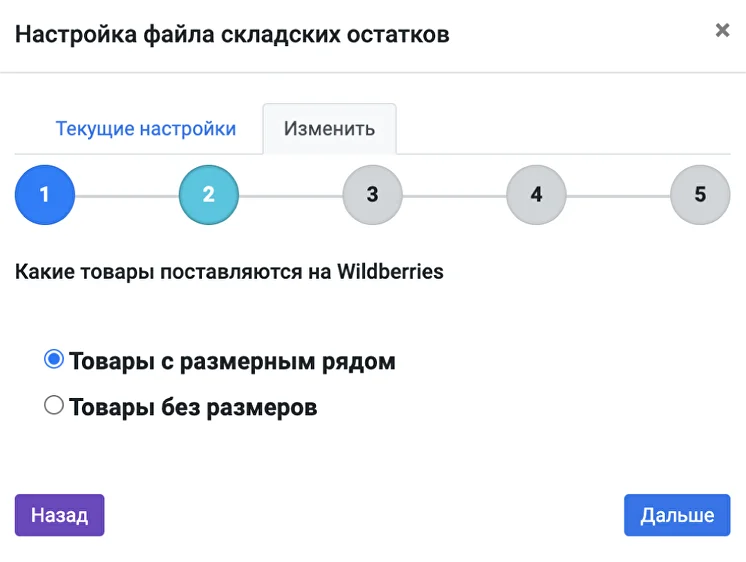Go to step 1 in wizard
The image size is (746, 562).
45,195
